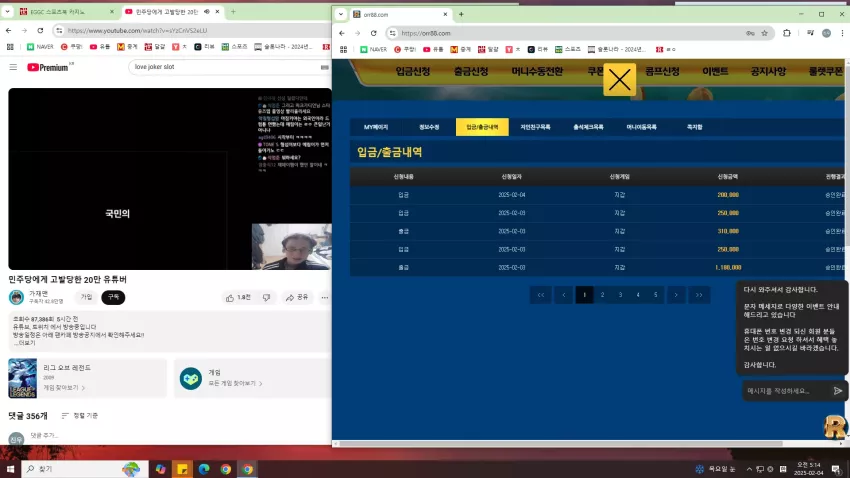Open 이벤트 menu item

point(715,72)
